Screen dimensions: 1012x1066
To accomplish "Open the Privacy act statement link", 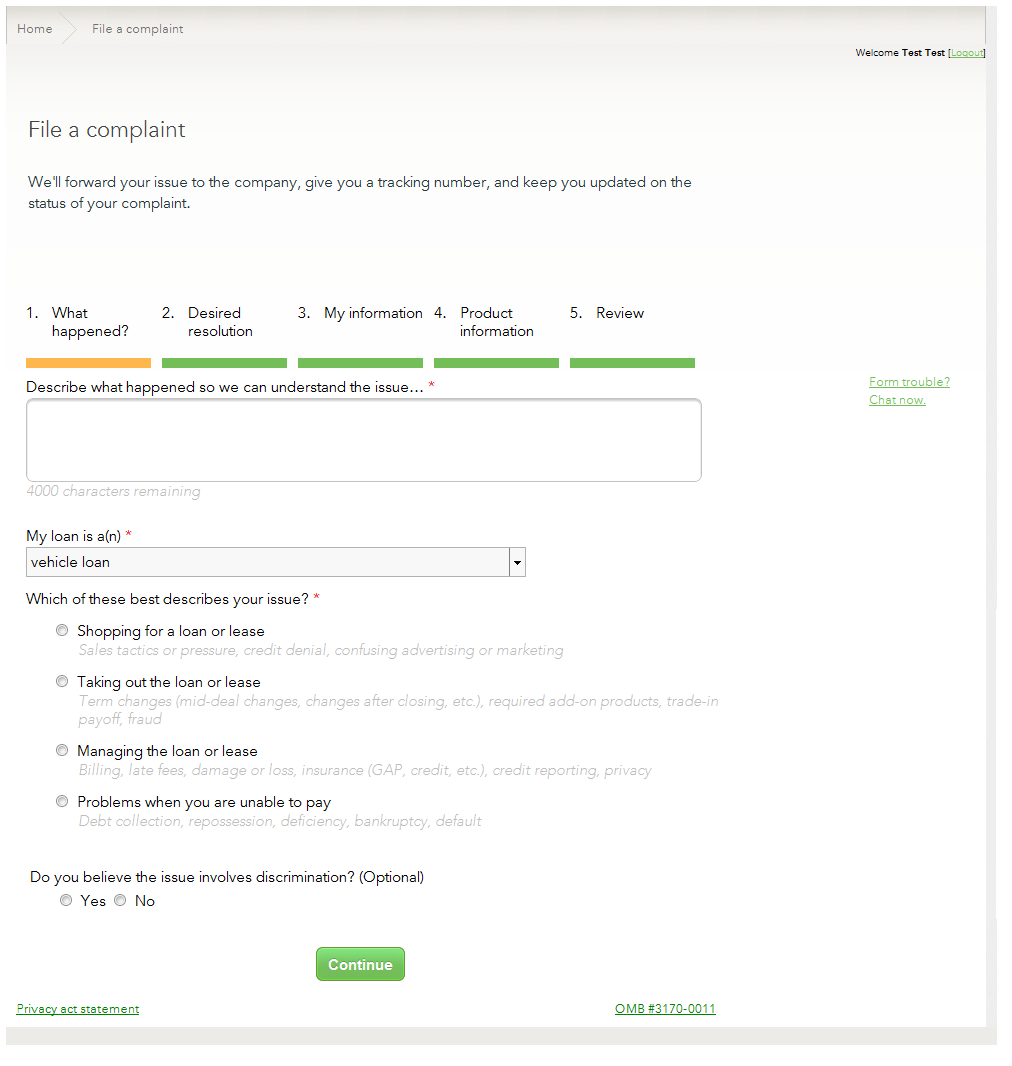I will (x=78, y=1009).
